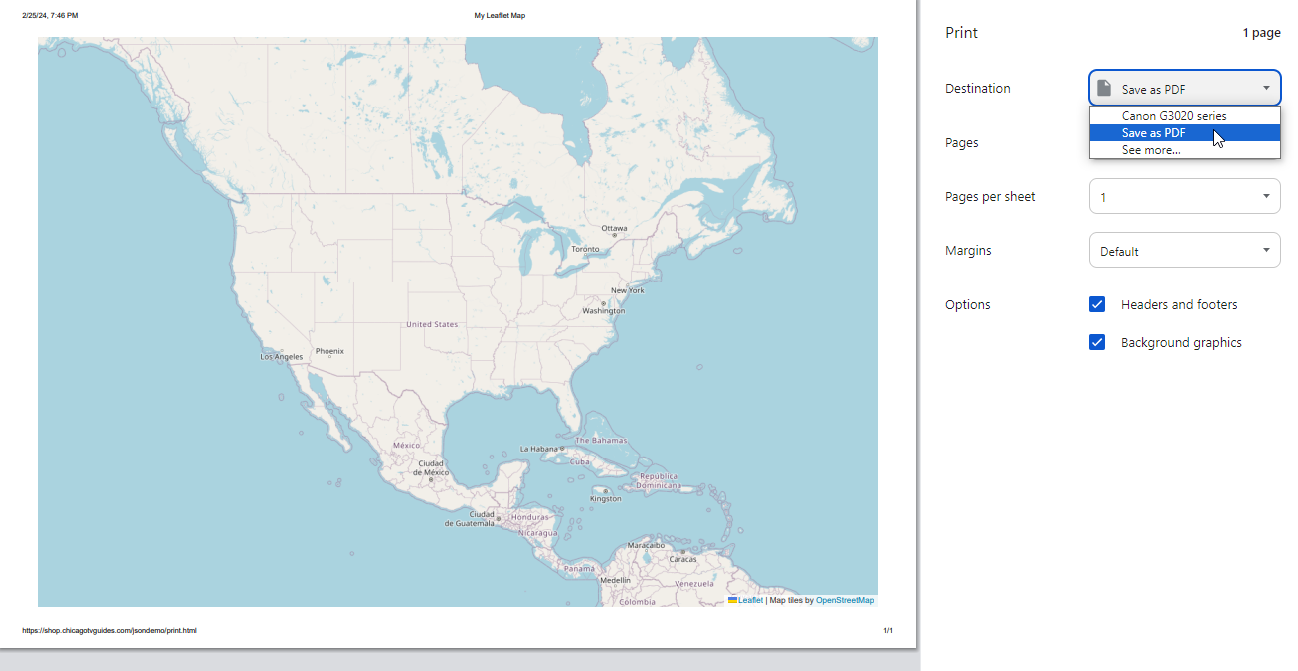Disable Background graphics printing
The image size is (1298, 671).
[x=1097, y=342]
